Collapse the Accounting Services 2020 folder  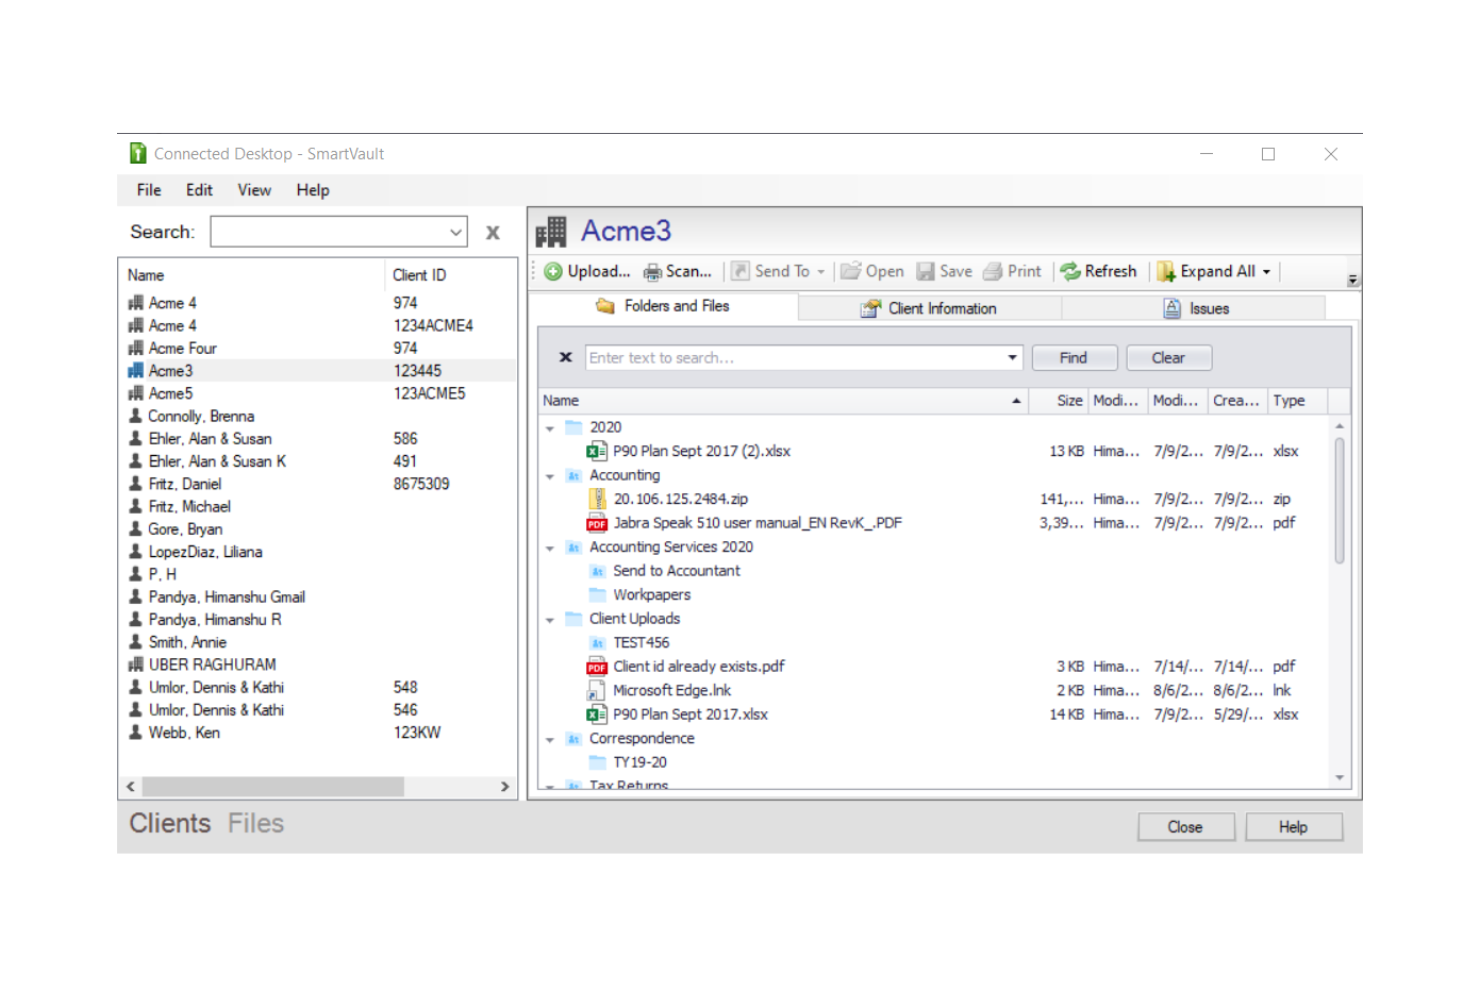pyautogui.click(x=550, y=548)
